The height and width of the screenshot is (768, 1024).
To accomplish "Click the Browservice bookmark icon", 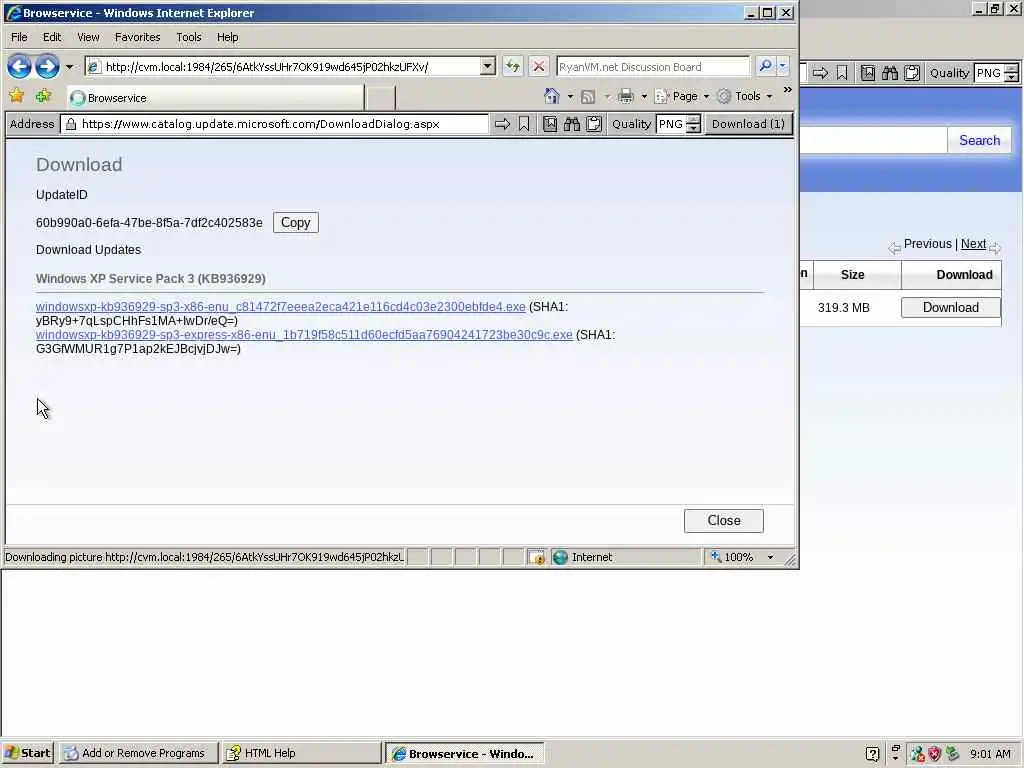I will (x=524, y=124).
